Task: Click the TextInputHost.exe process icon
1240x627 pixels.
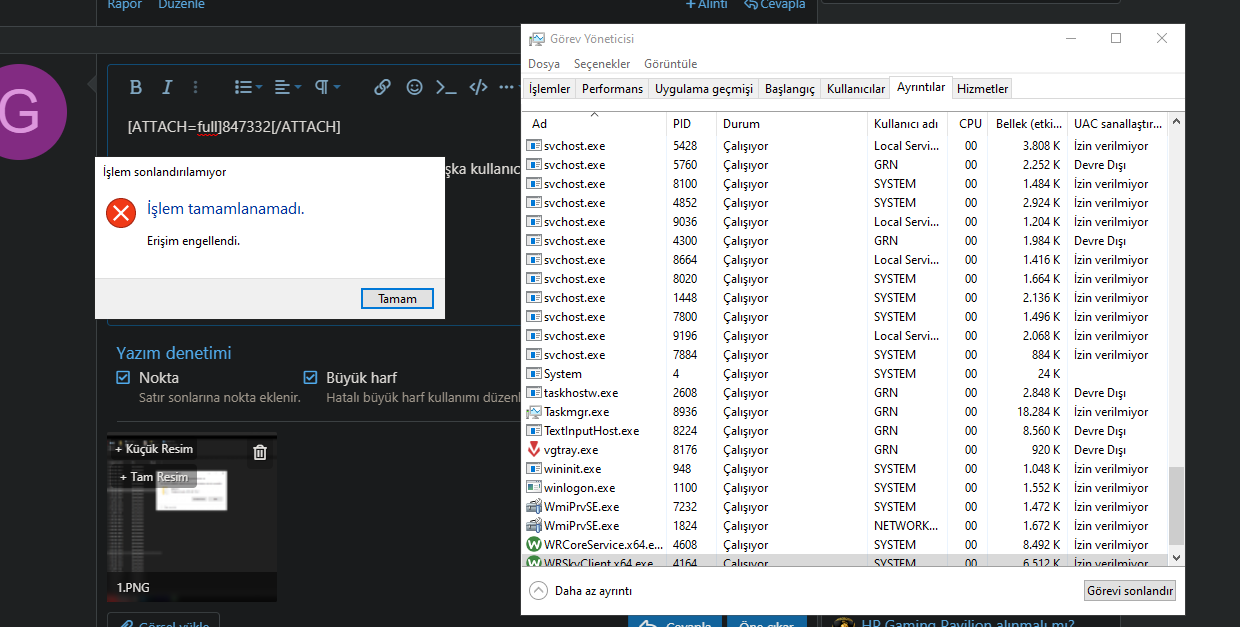Action: tap(533, 431)
